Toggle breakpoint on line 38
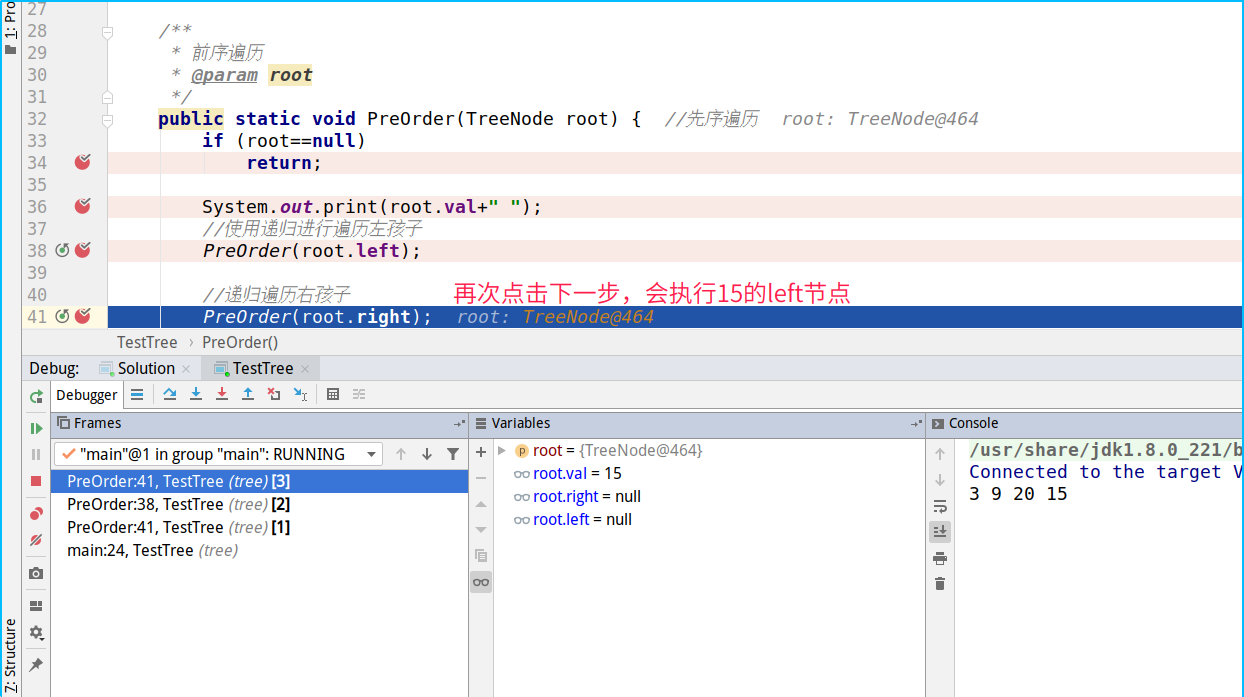 click(83, 250)
